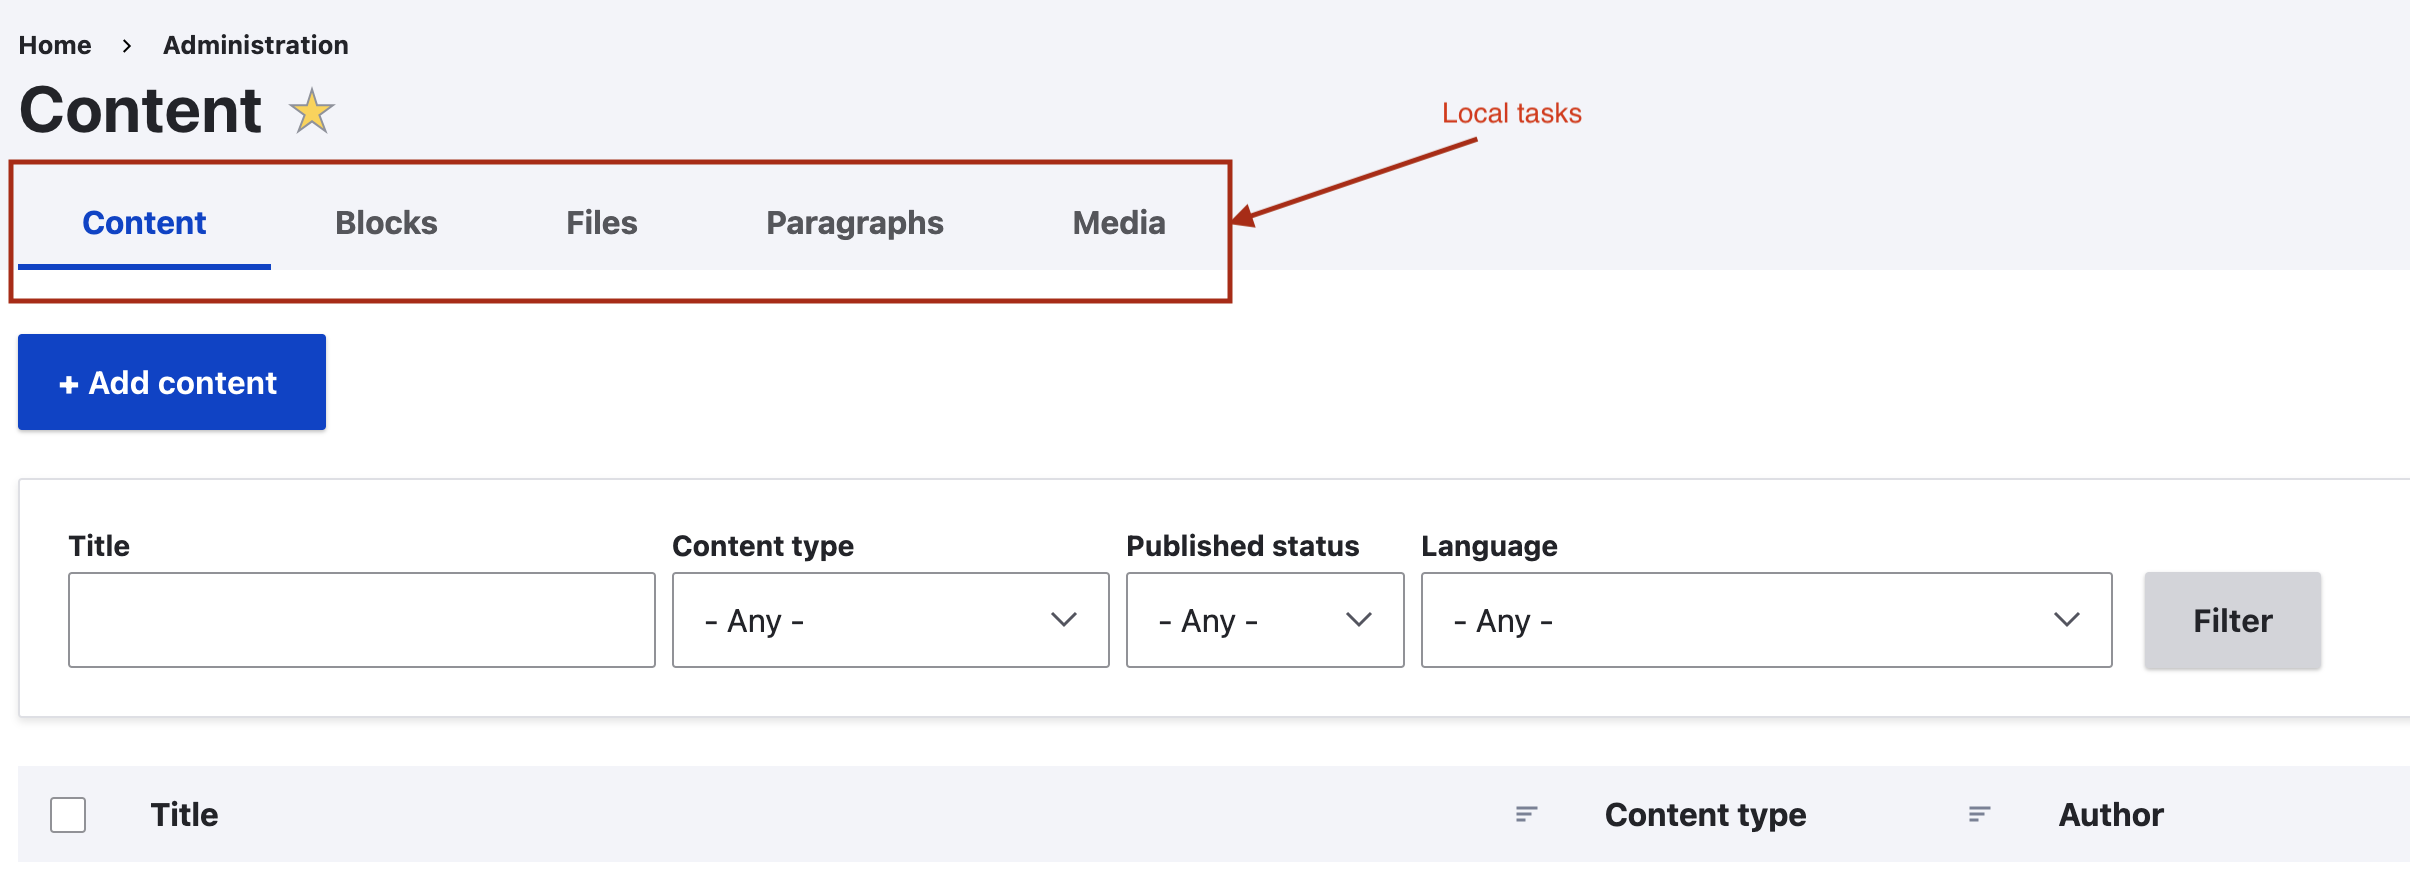This screenshot has width=2410, height=896.
Task: Open the Content type dropdown
Action: pyautogui.click(x=890, y=620)
